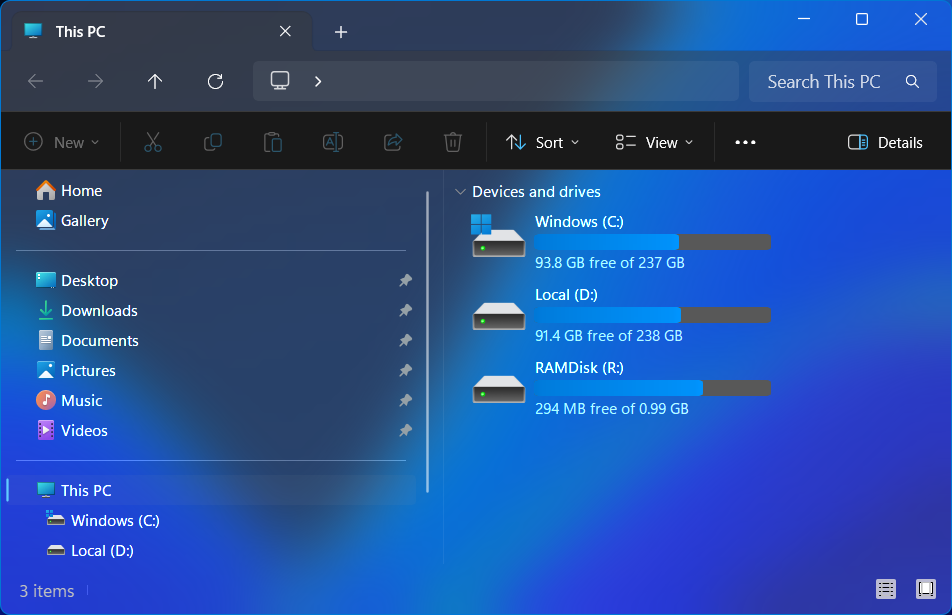Viewport: 952px width, 615px height.
Task: Switch to the details list view button
Action: tap(886, 589)
